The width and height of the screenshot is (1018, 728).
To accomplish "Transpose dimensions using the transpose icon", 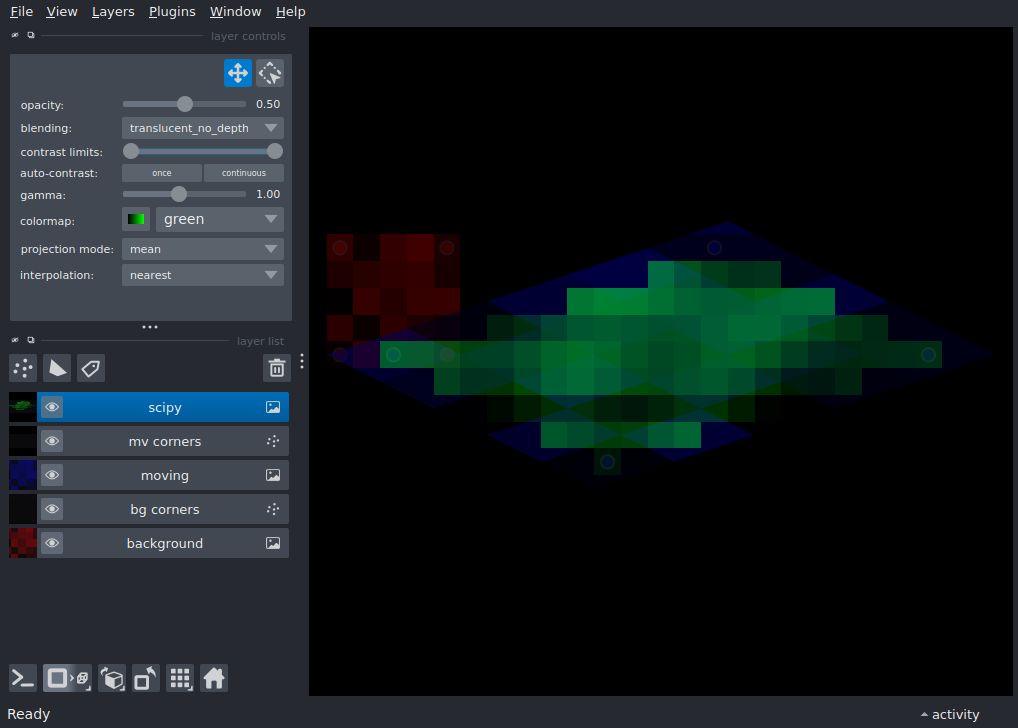I will point(145,678).
